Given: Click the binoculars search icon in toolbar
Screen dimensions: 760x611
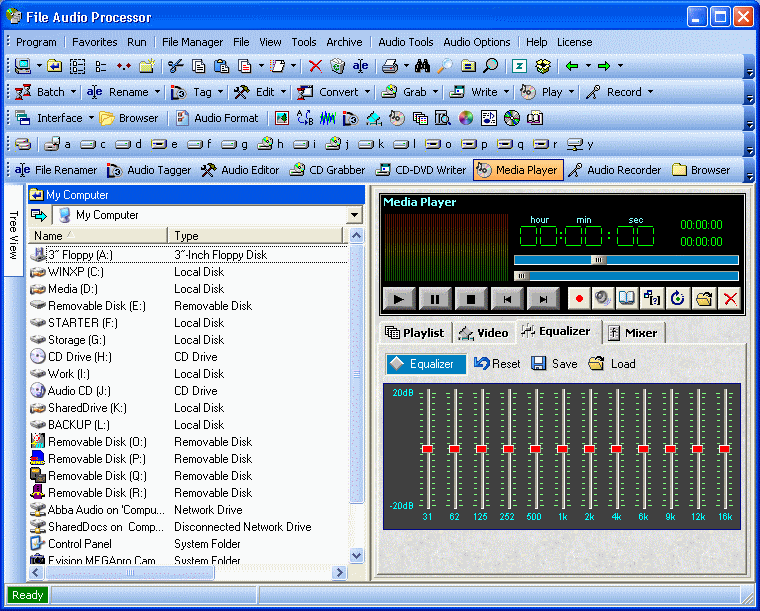Looking at the screenshot, I should click(x=422, y=66).
